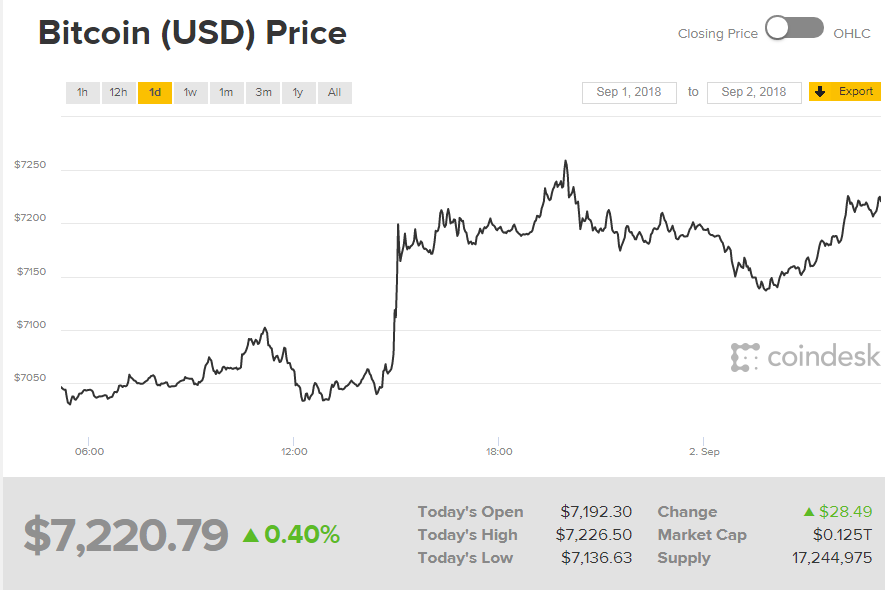Viewport: 885px width, 590px height.
Task: Click the CoinDesk logo watermark
Action: point(805,356)
